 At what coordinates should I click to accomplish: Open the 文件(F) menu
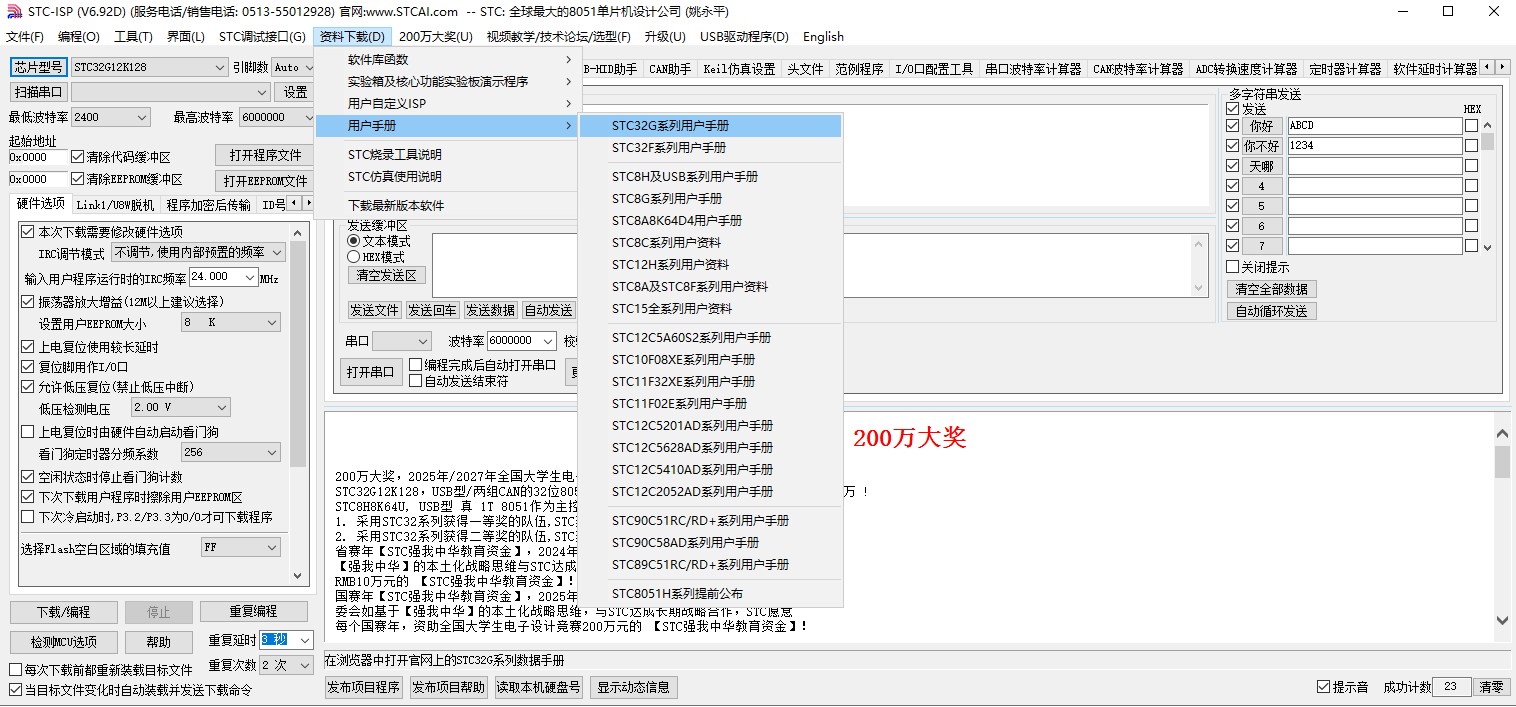(x=25, y=37)
